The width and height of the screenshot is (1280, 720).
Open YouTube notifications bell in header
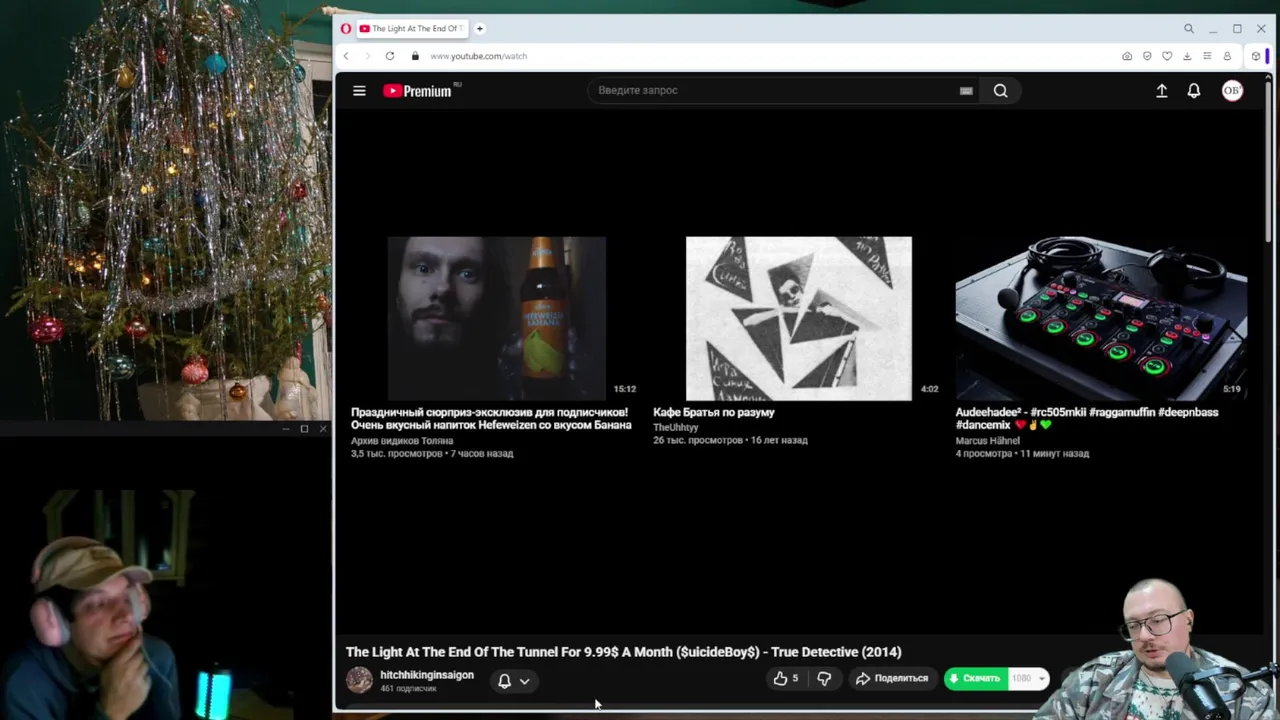click(1194, 91)
